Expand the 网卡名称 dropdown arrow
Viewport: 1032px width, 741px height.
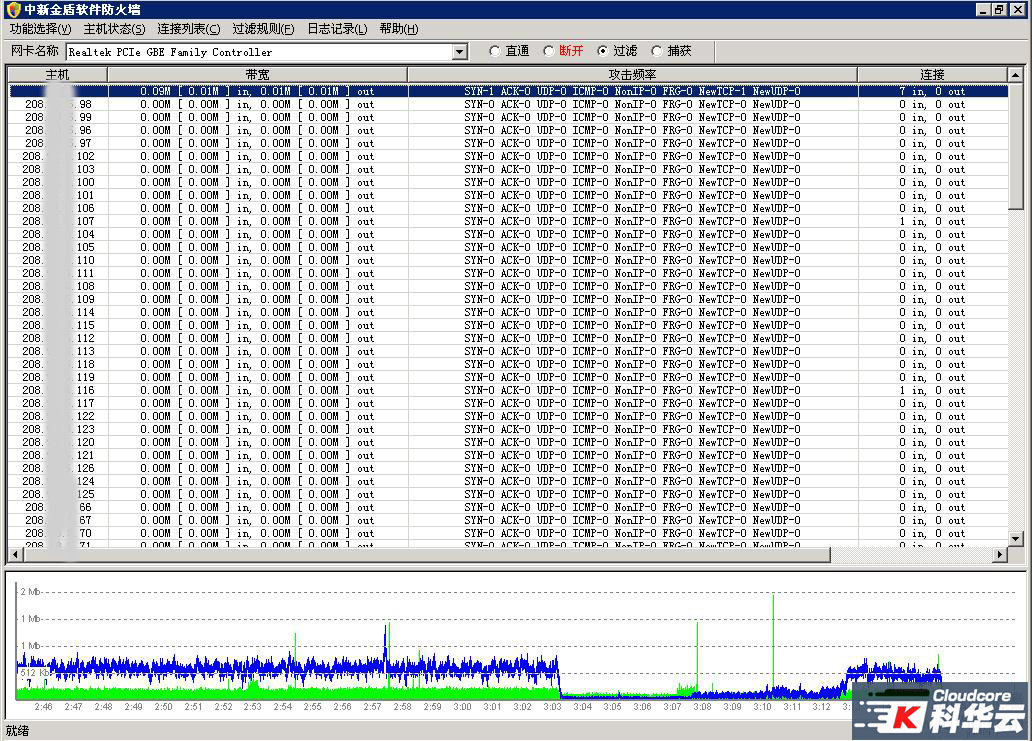pos(460,52)
